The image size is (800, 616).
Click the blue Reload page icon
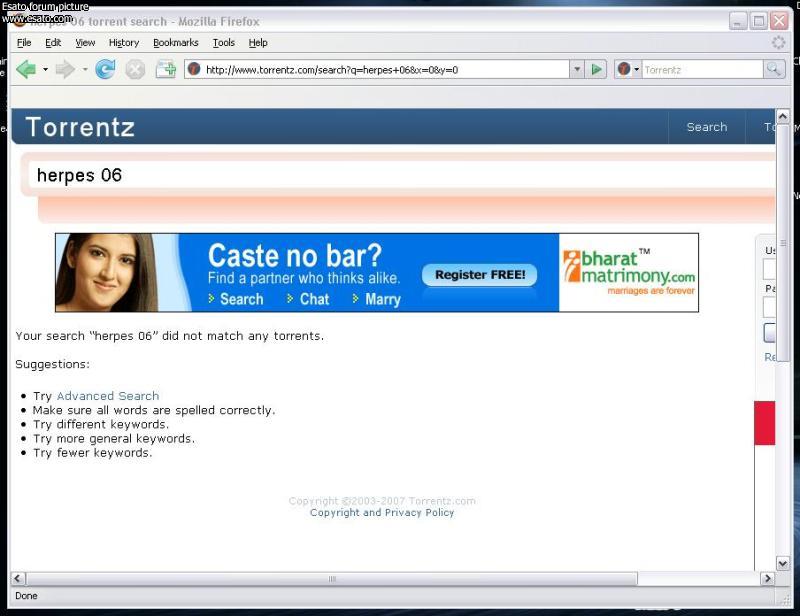(x=105, y=69)
